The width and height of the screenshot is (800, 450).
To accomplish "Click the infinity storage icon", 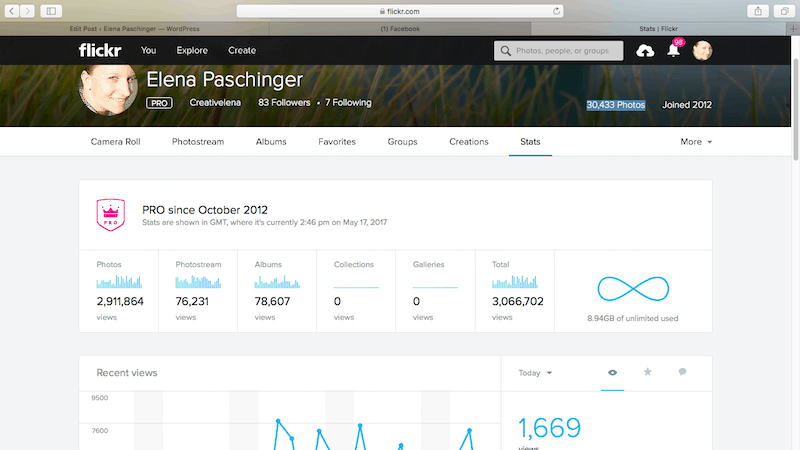I will pyautogui.click(x=633, y=289).
